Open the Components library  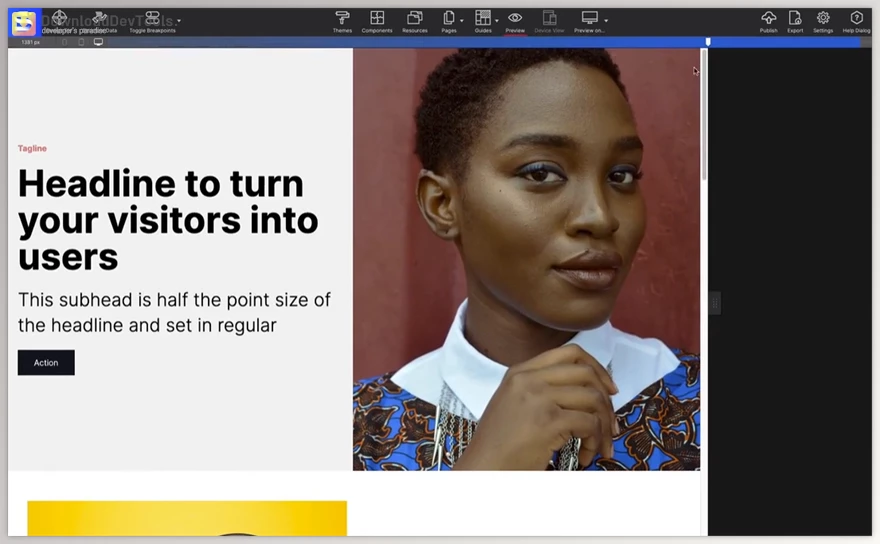pyautogui.click(x=377, y=21)
